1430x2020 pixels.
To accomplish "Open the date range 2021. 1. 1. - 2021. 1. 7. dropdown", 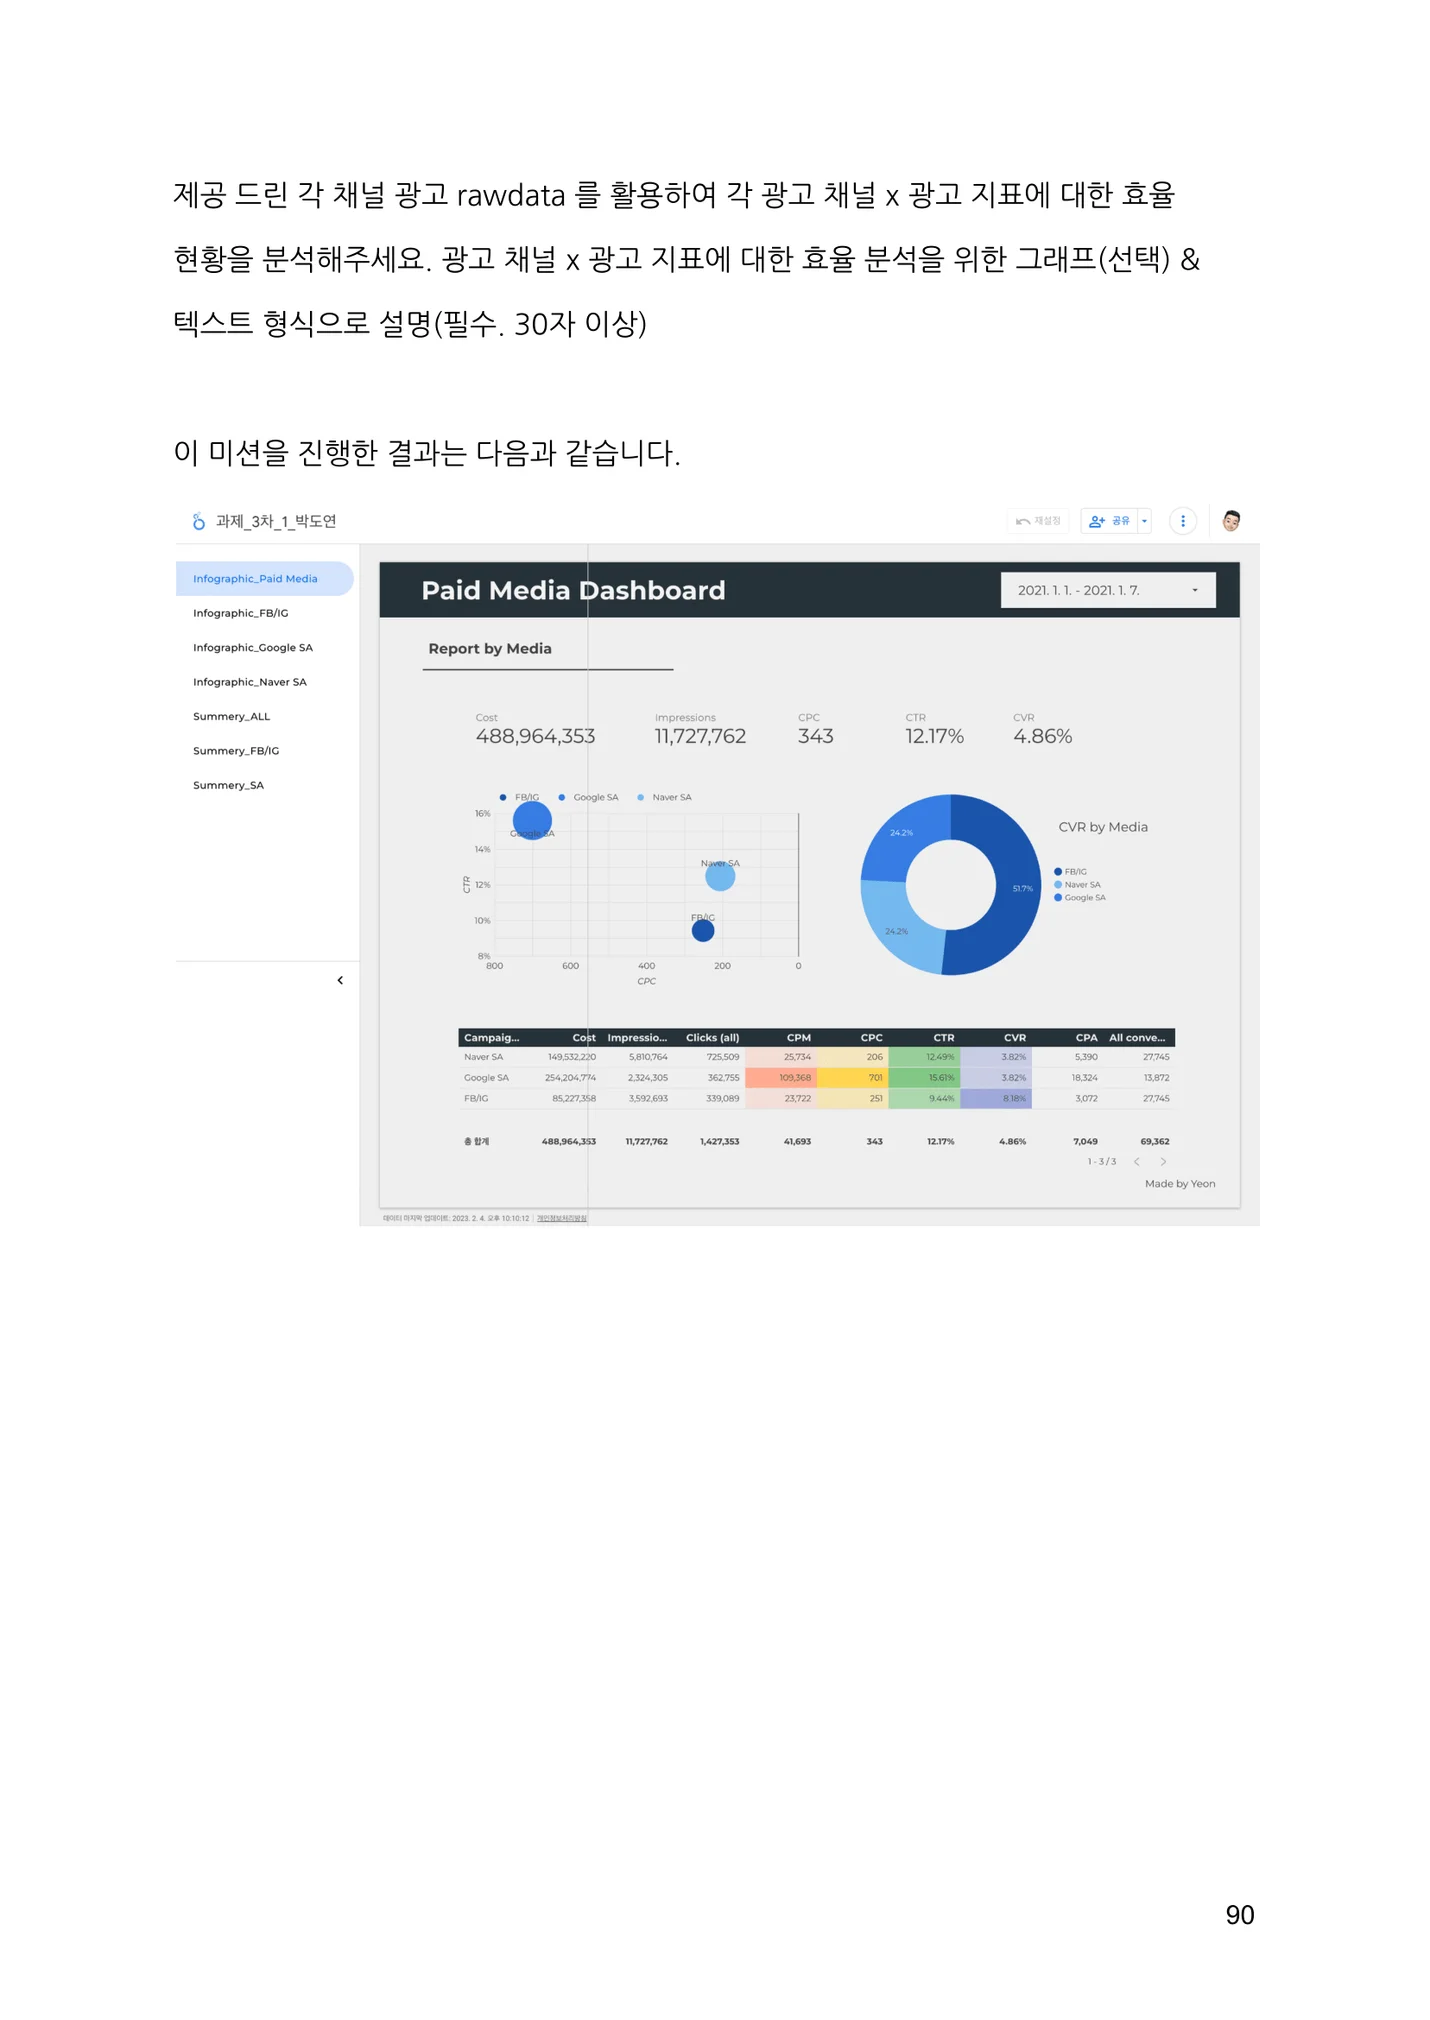I will coord(1108,590).
